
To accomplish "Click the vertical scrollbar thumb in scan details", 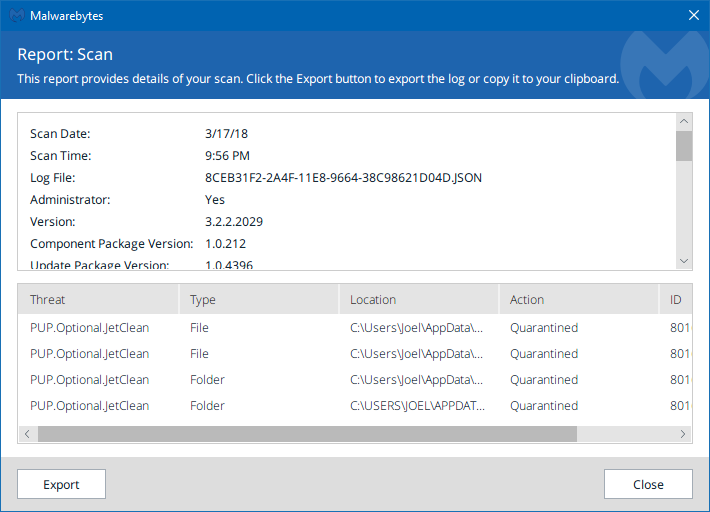I will coord(684,146).
